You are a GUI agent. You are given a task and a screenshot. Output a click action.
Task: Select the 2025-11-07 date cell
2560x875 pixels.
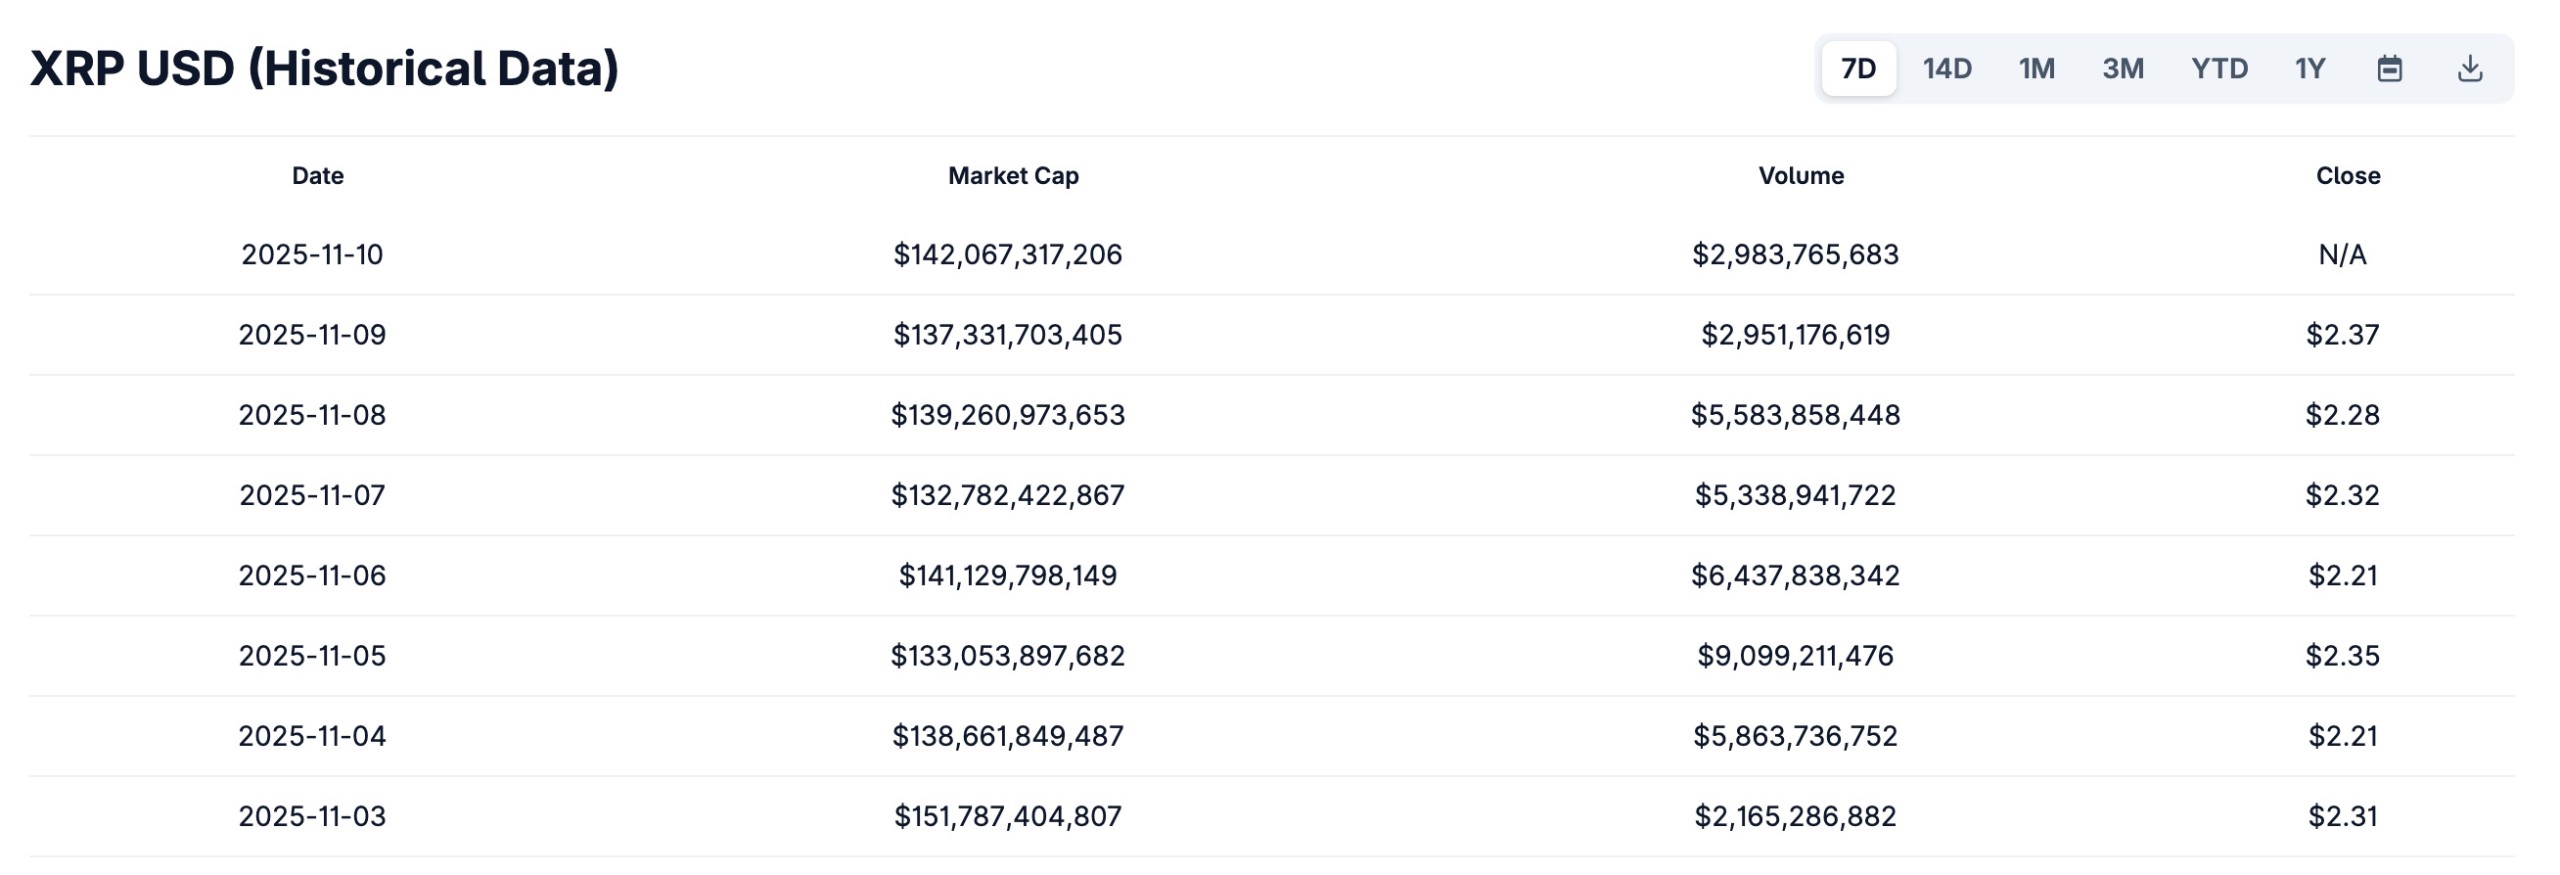(x=315, y=495)
